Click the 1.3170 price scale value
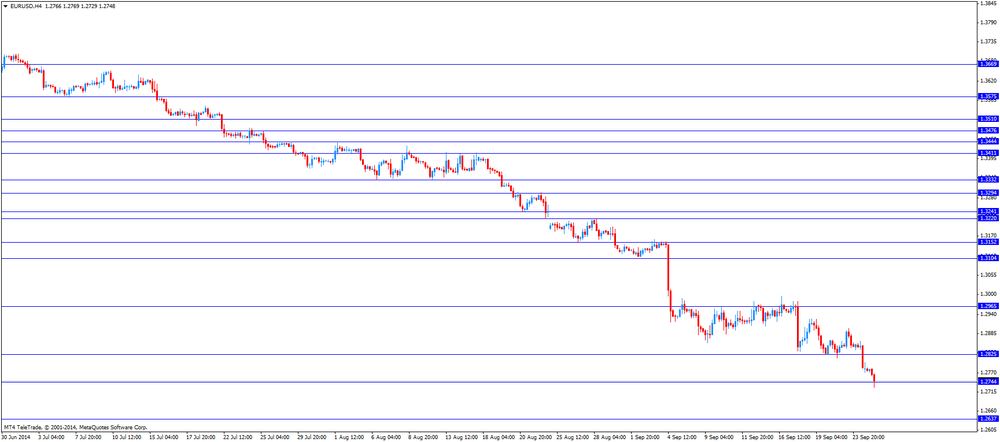1000x442 pixels. (x=988, y=235)
